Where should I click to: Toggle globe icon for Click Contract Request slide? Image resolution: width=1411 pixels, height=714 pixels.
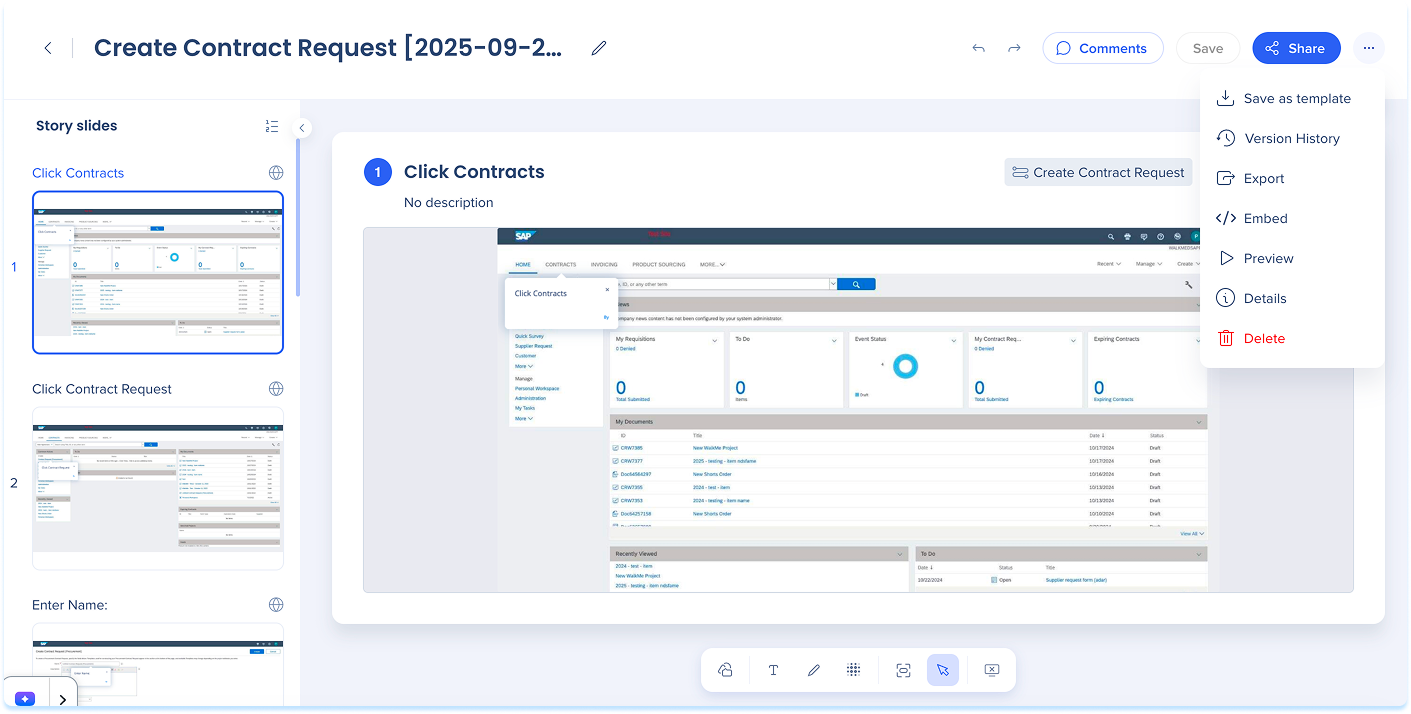click(276, 389)
